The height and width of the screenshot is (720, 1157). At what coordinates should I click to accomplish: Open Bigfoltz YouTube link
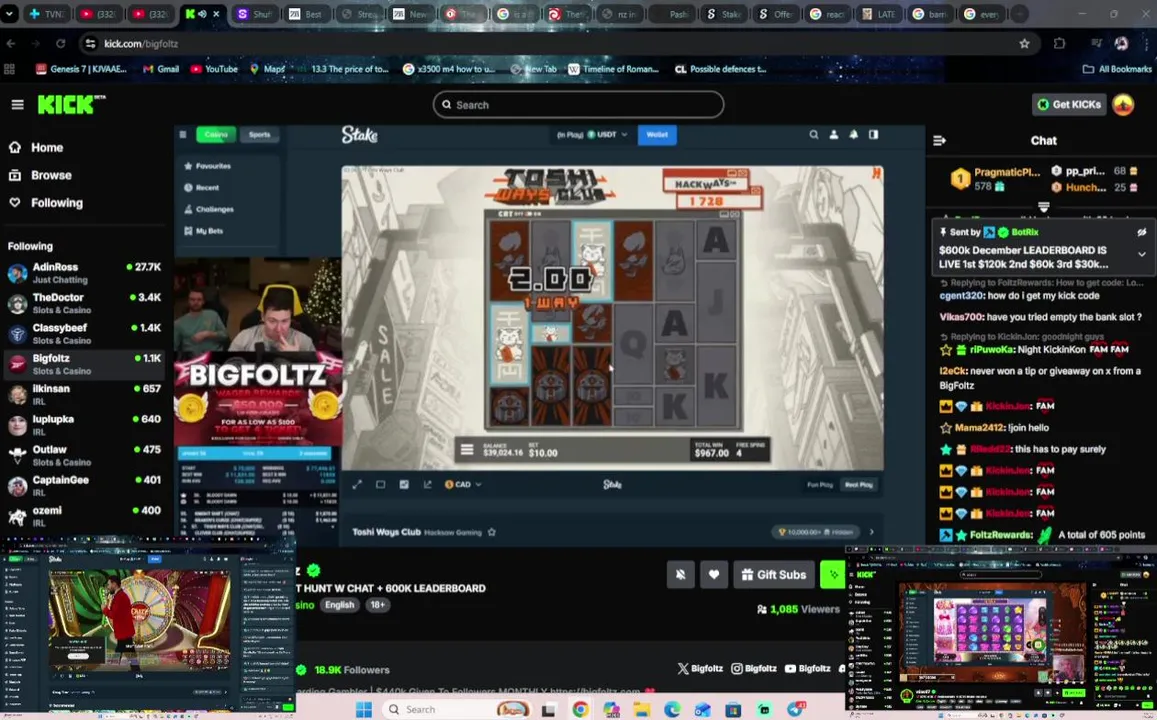click(807, 668)
